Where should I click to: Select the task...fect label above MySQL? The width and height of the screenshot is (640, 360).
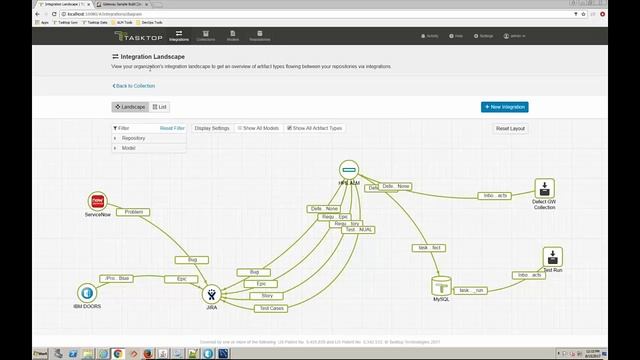pos(429,248)
